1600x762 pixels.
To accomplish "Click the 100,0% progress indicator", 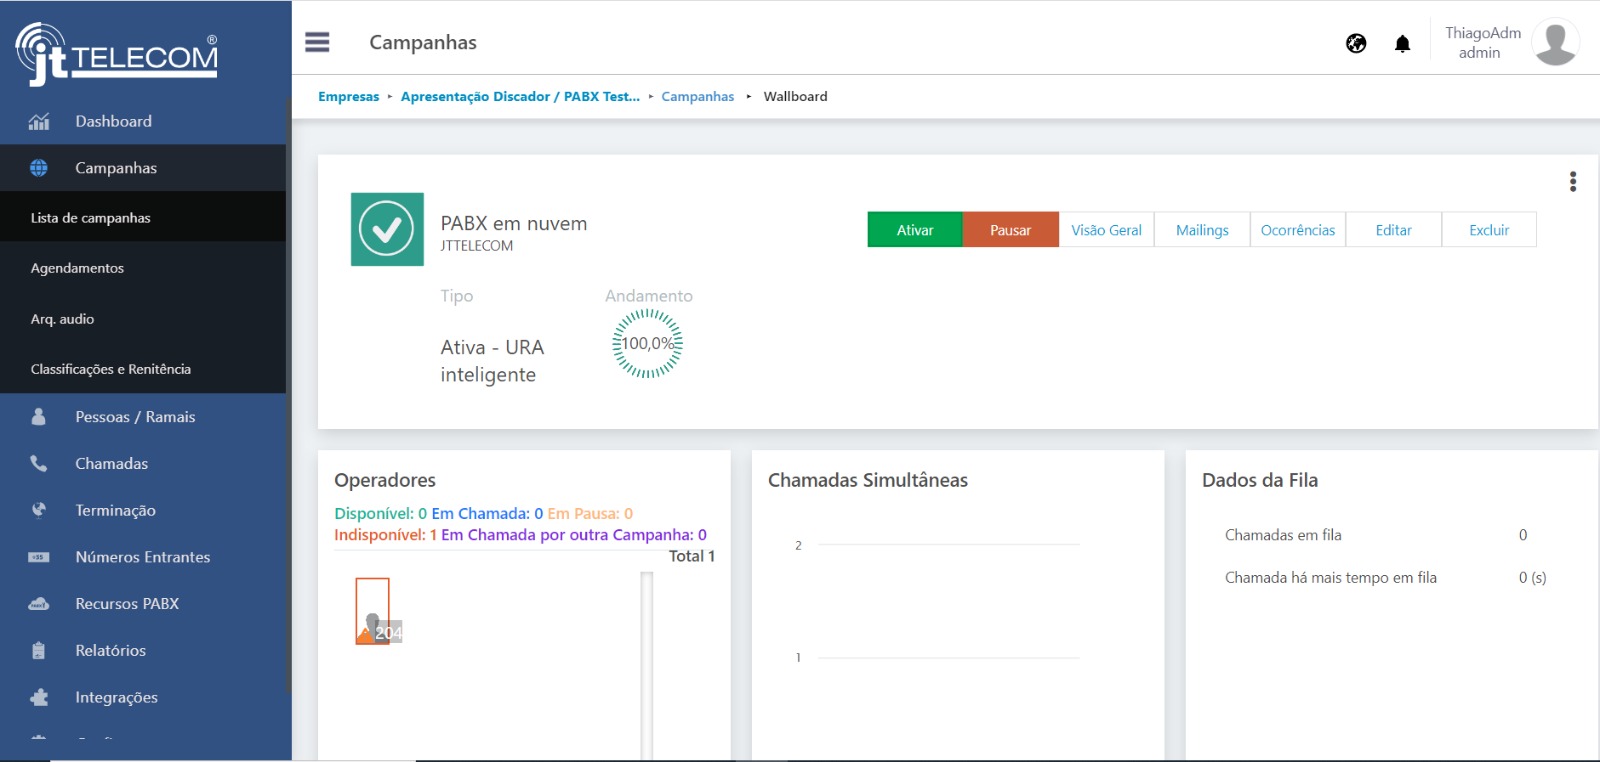I will click(647, 343).
